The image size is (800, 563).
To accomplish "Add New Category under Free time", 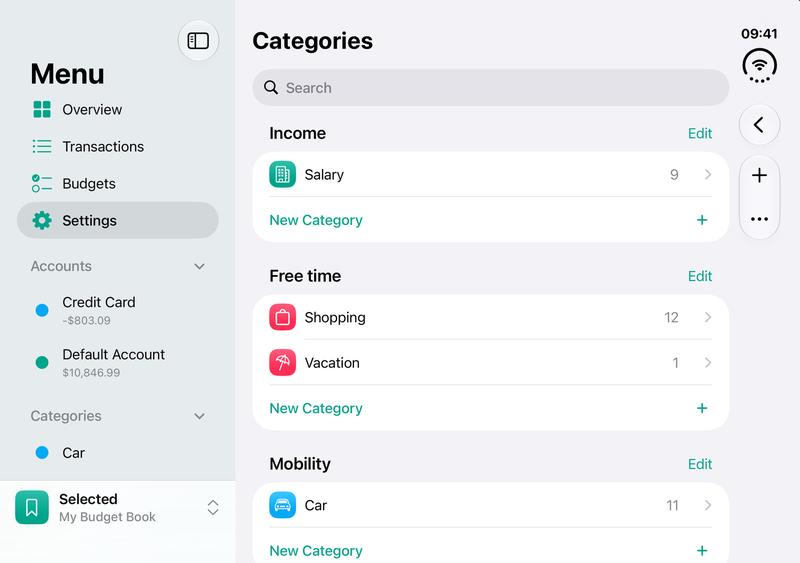I will click(x=490, y=408).
